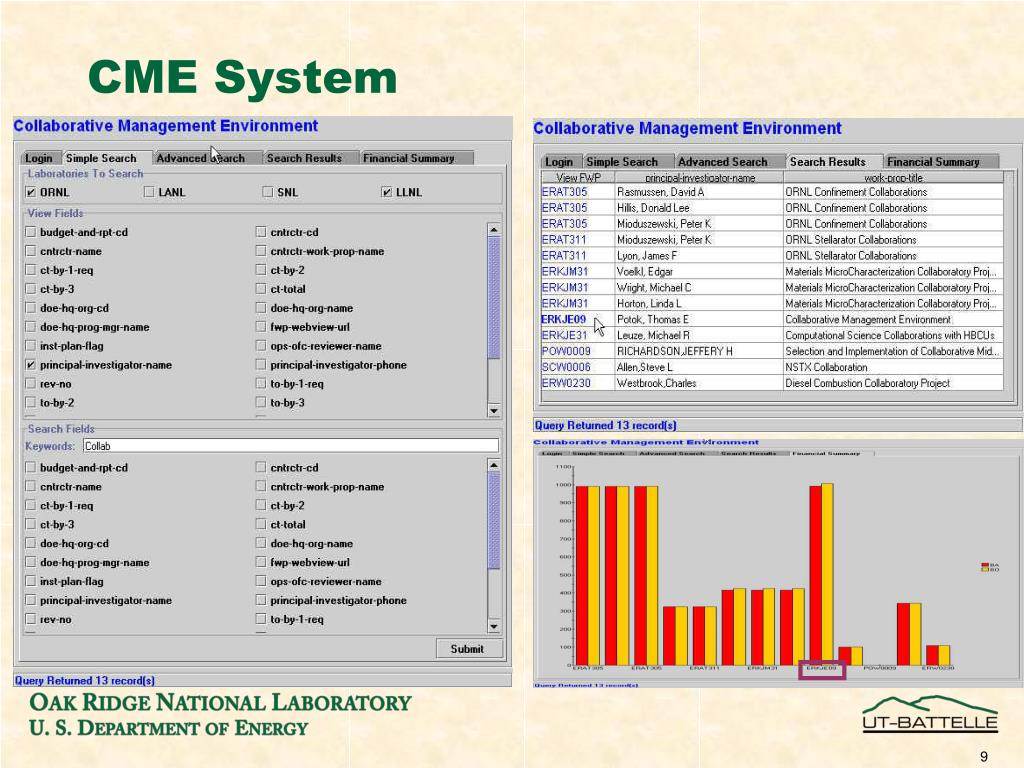Check principal-investigator-phone under View Fields
This screenshot has width=1024, height=768.
click(x=261, y=364)
